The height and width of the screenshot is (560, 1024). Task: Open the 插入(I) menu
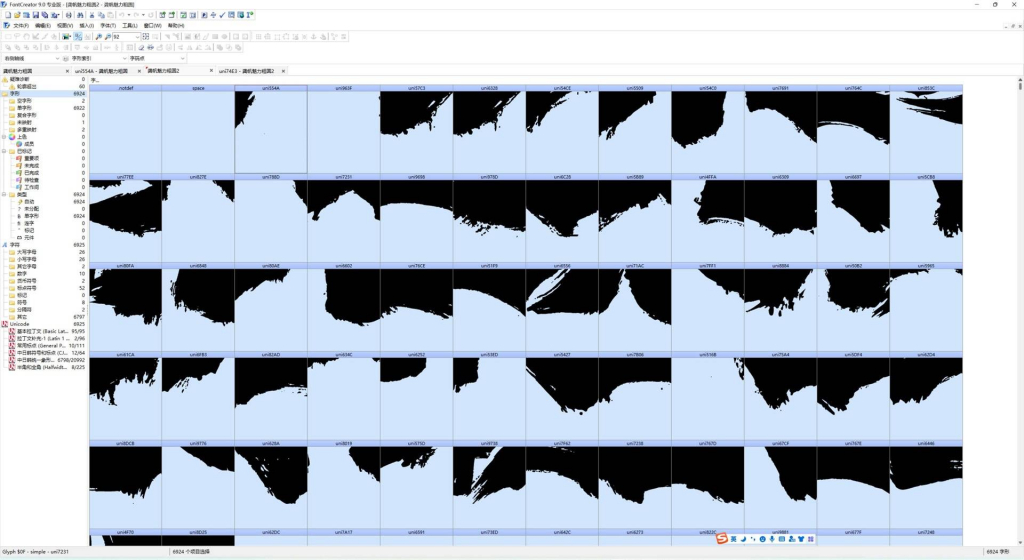(x=86, y=25)
